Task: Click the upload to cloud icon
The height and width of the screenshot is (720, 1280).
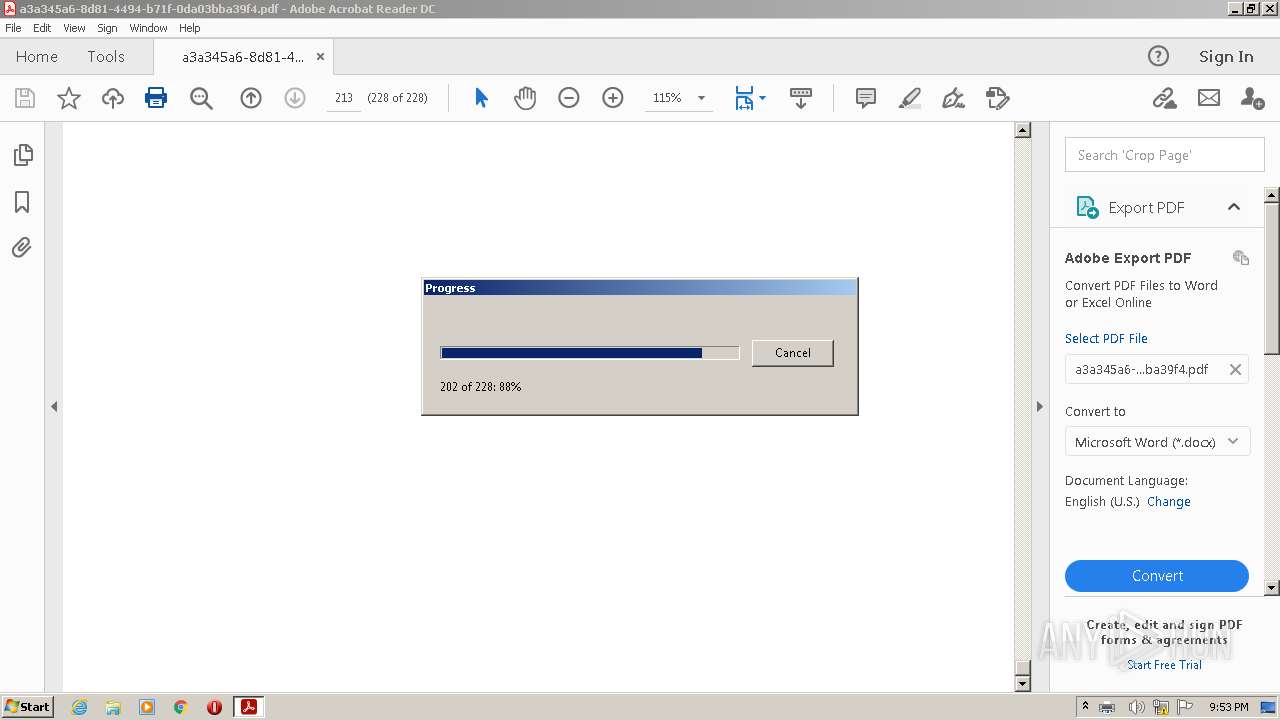Action: [x=113, y=98]
